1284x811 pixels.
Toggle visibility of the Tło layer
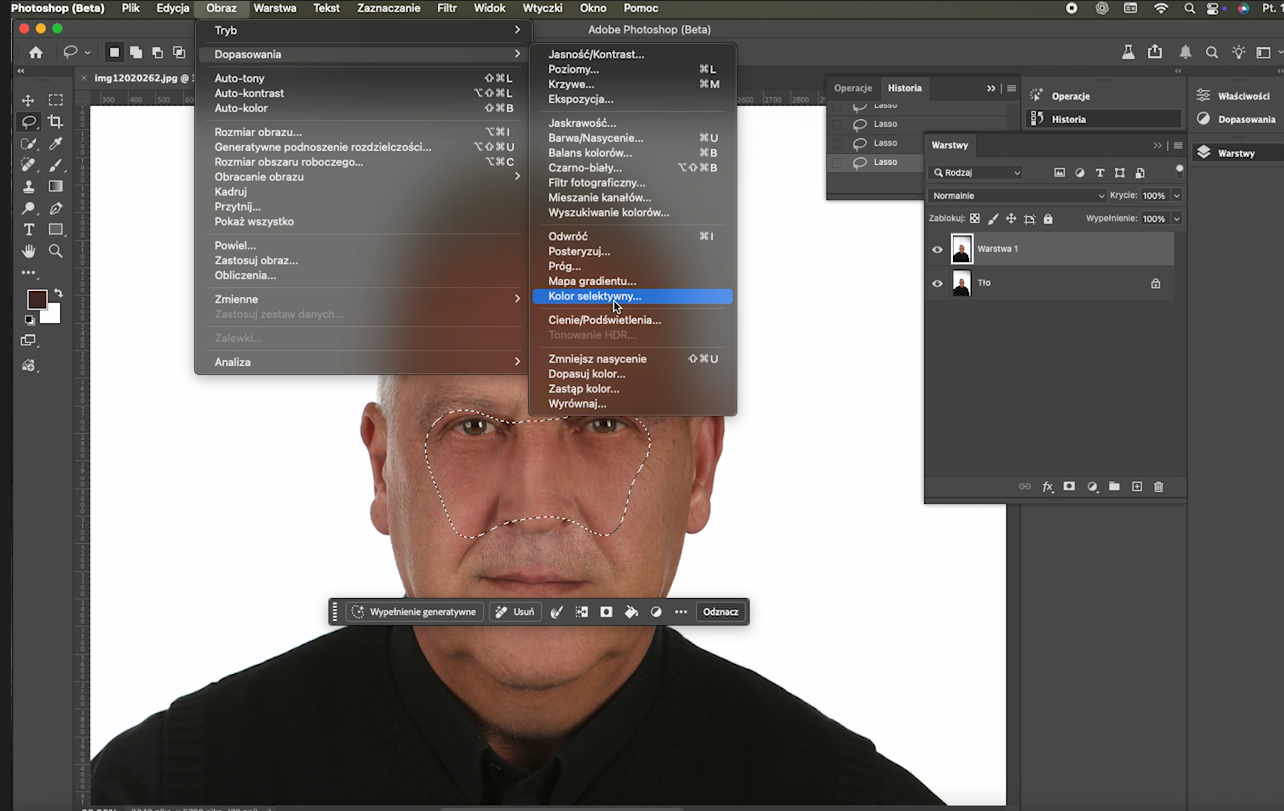coord(937,284)
